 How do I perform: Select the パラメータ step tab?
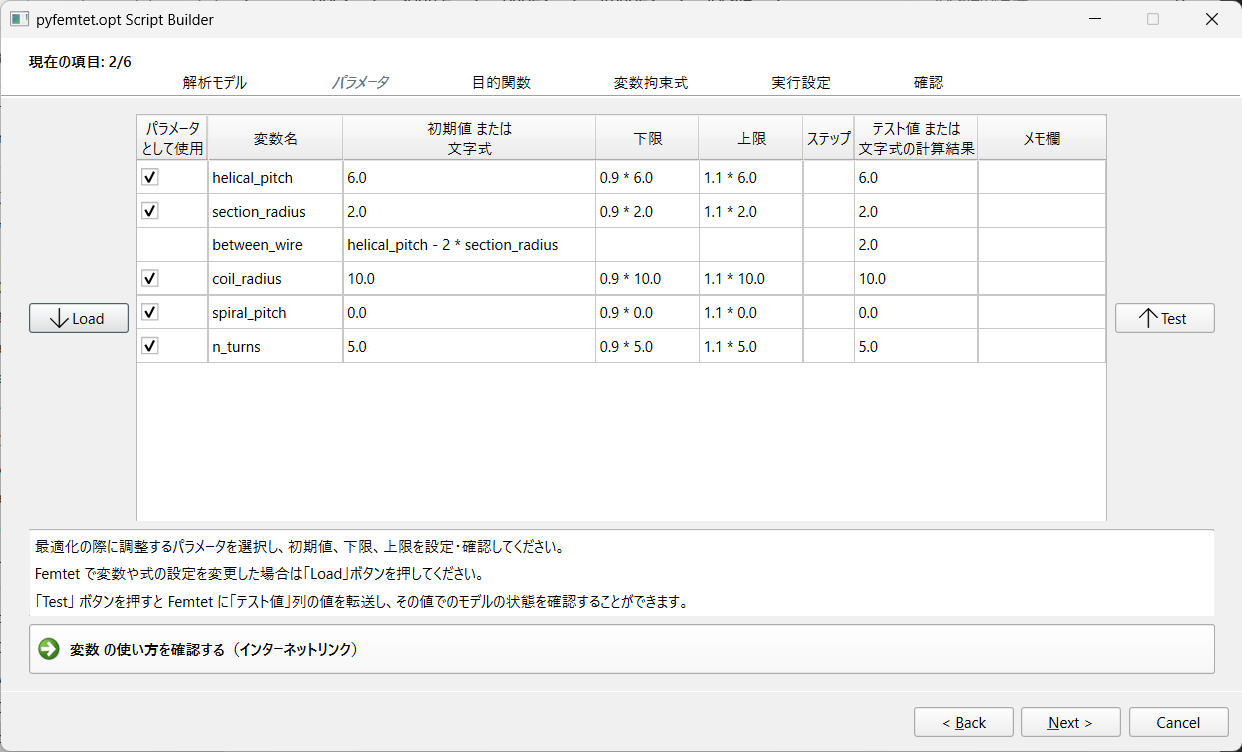pos(360,83)
